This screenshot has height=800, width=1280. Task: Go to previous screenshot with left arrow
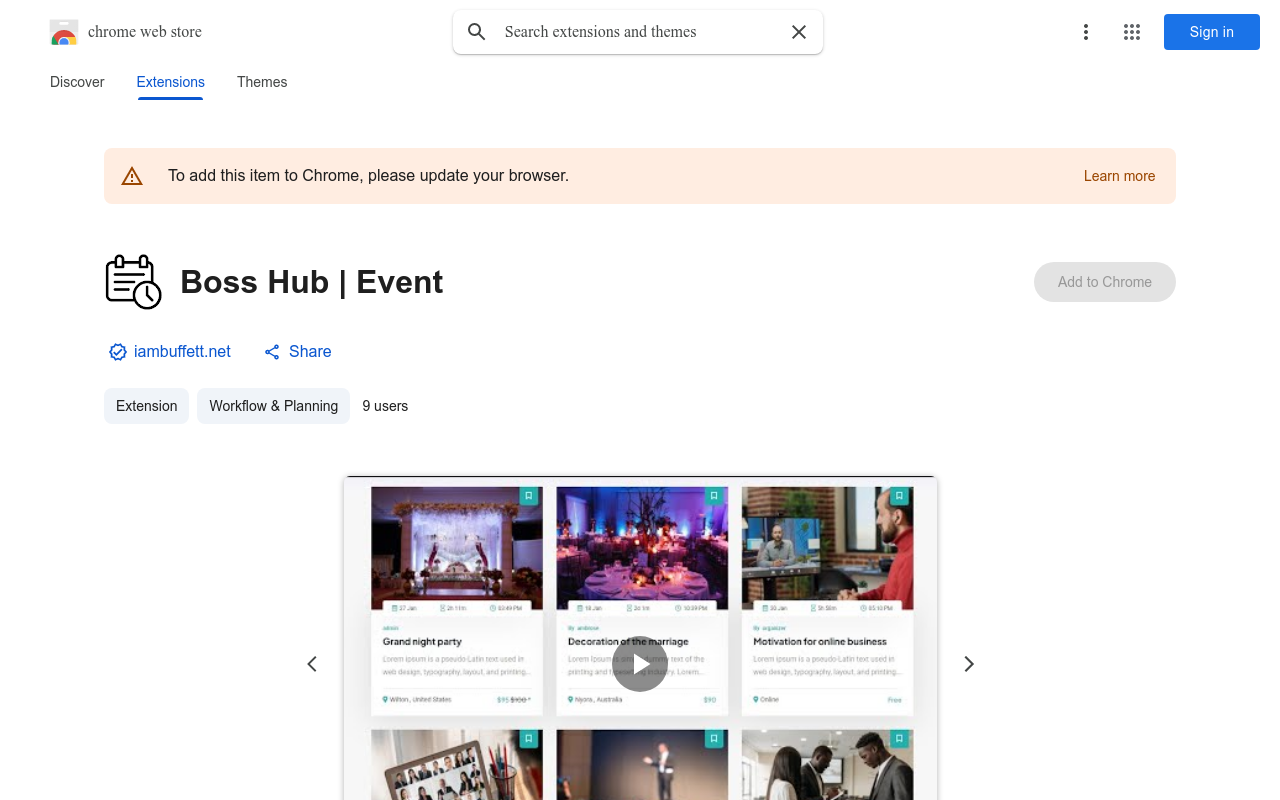(312, 664)
